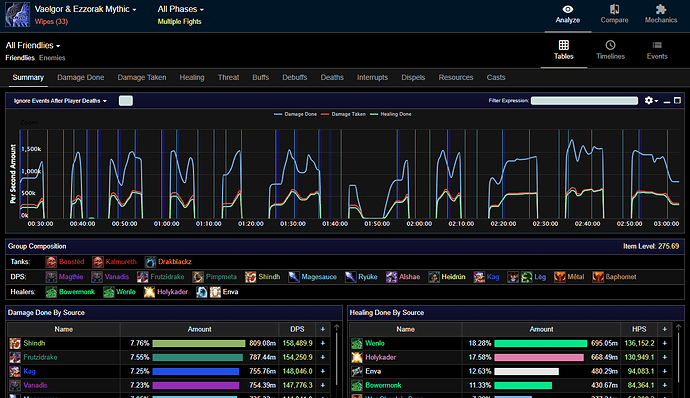Image resolution: width=690 pixels, height=398 pixels.
Task: Toggle Damage Done series in chart legend
Action: (x=295, y=114)
